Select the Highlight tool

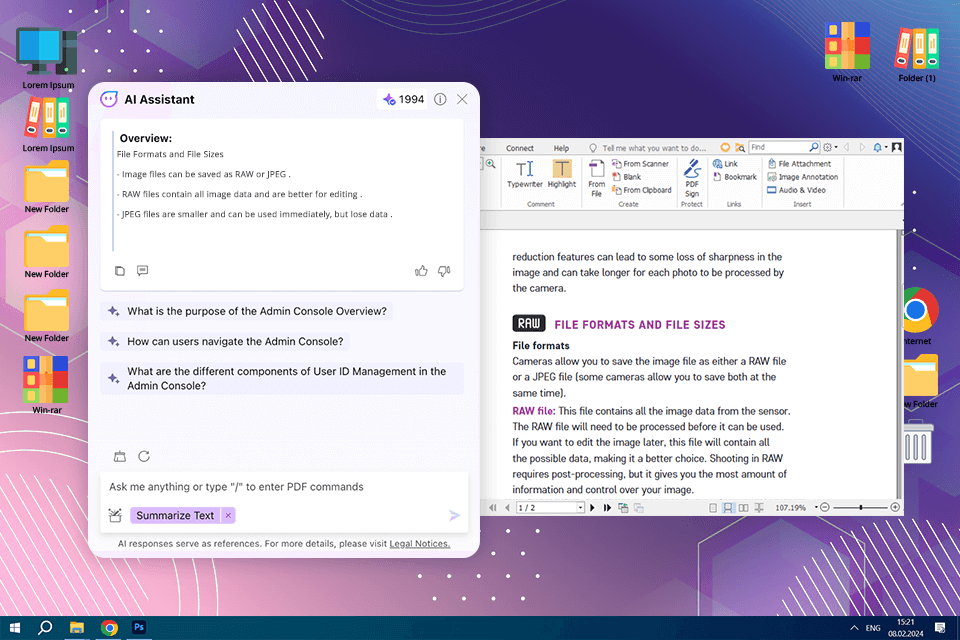click(561, 174)
